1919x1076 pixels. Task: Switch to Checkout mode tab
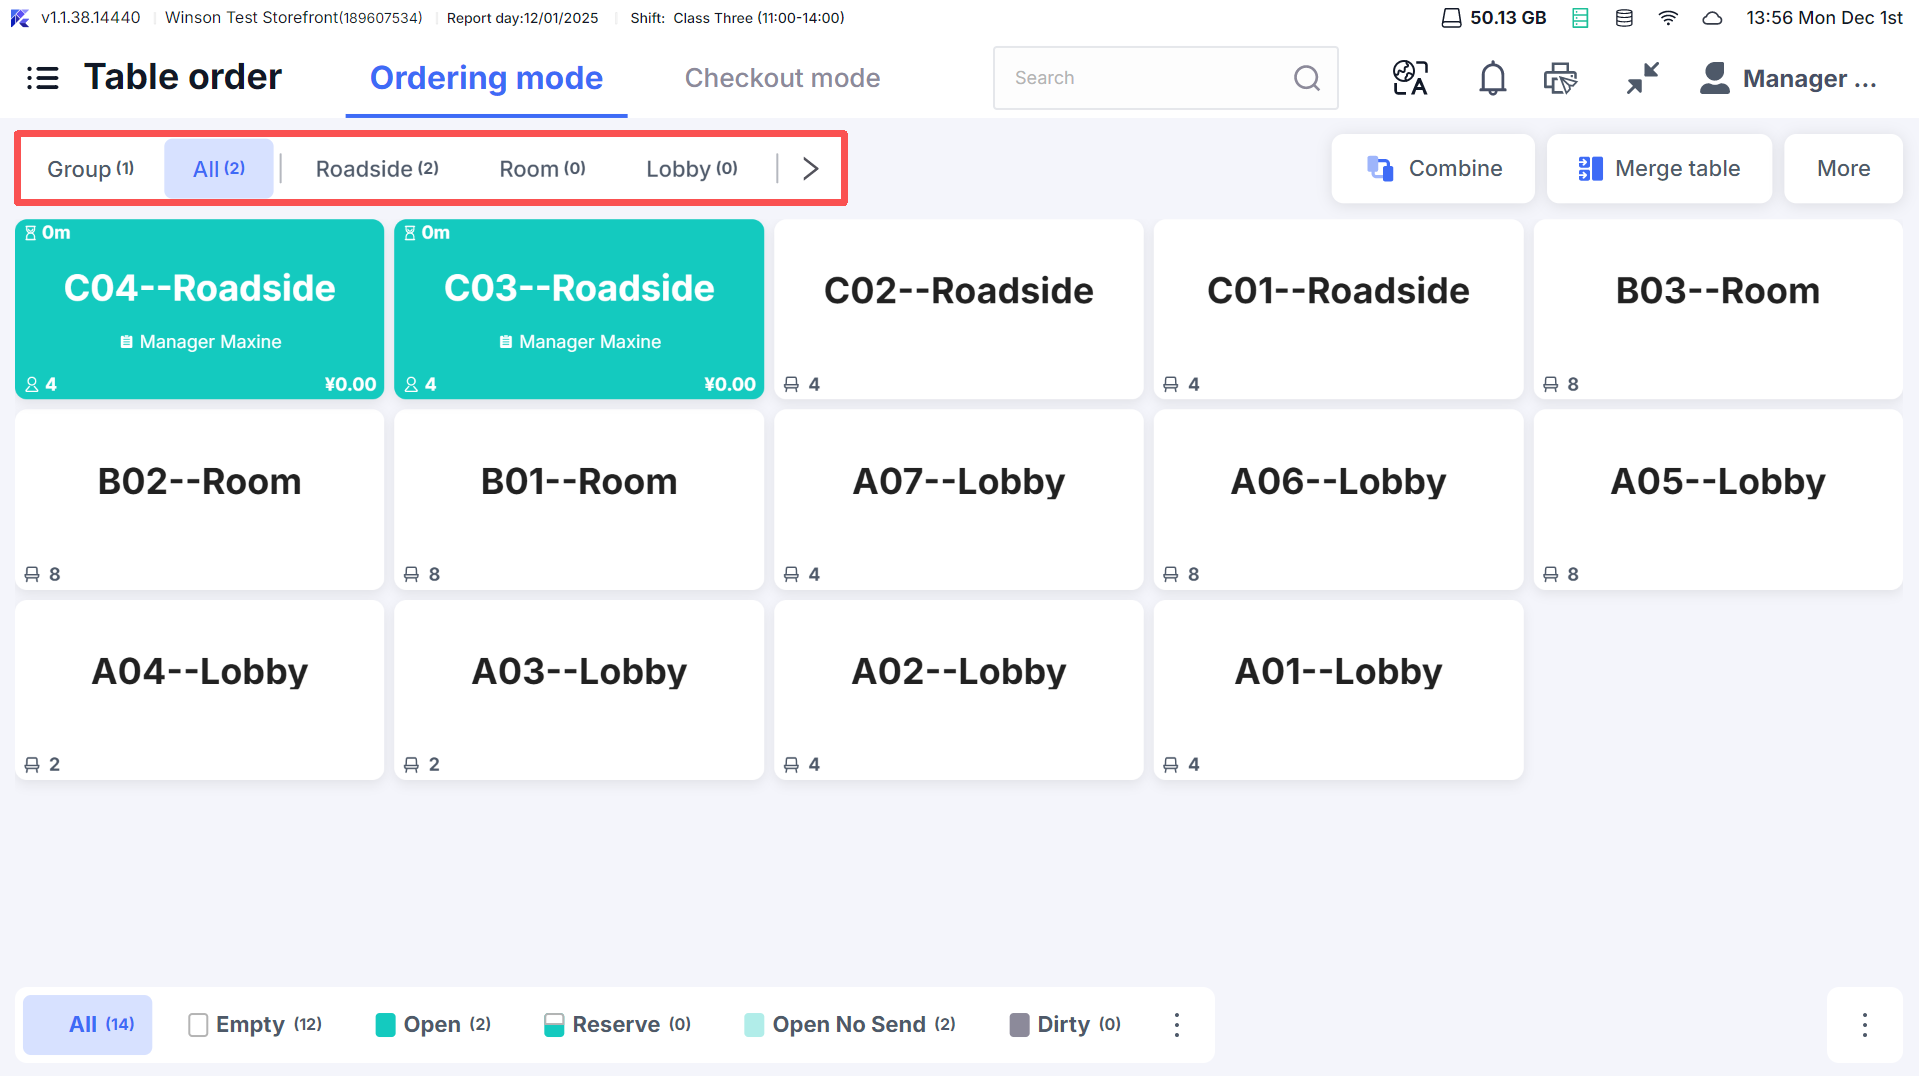click(782, 78)
